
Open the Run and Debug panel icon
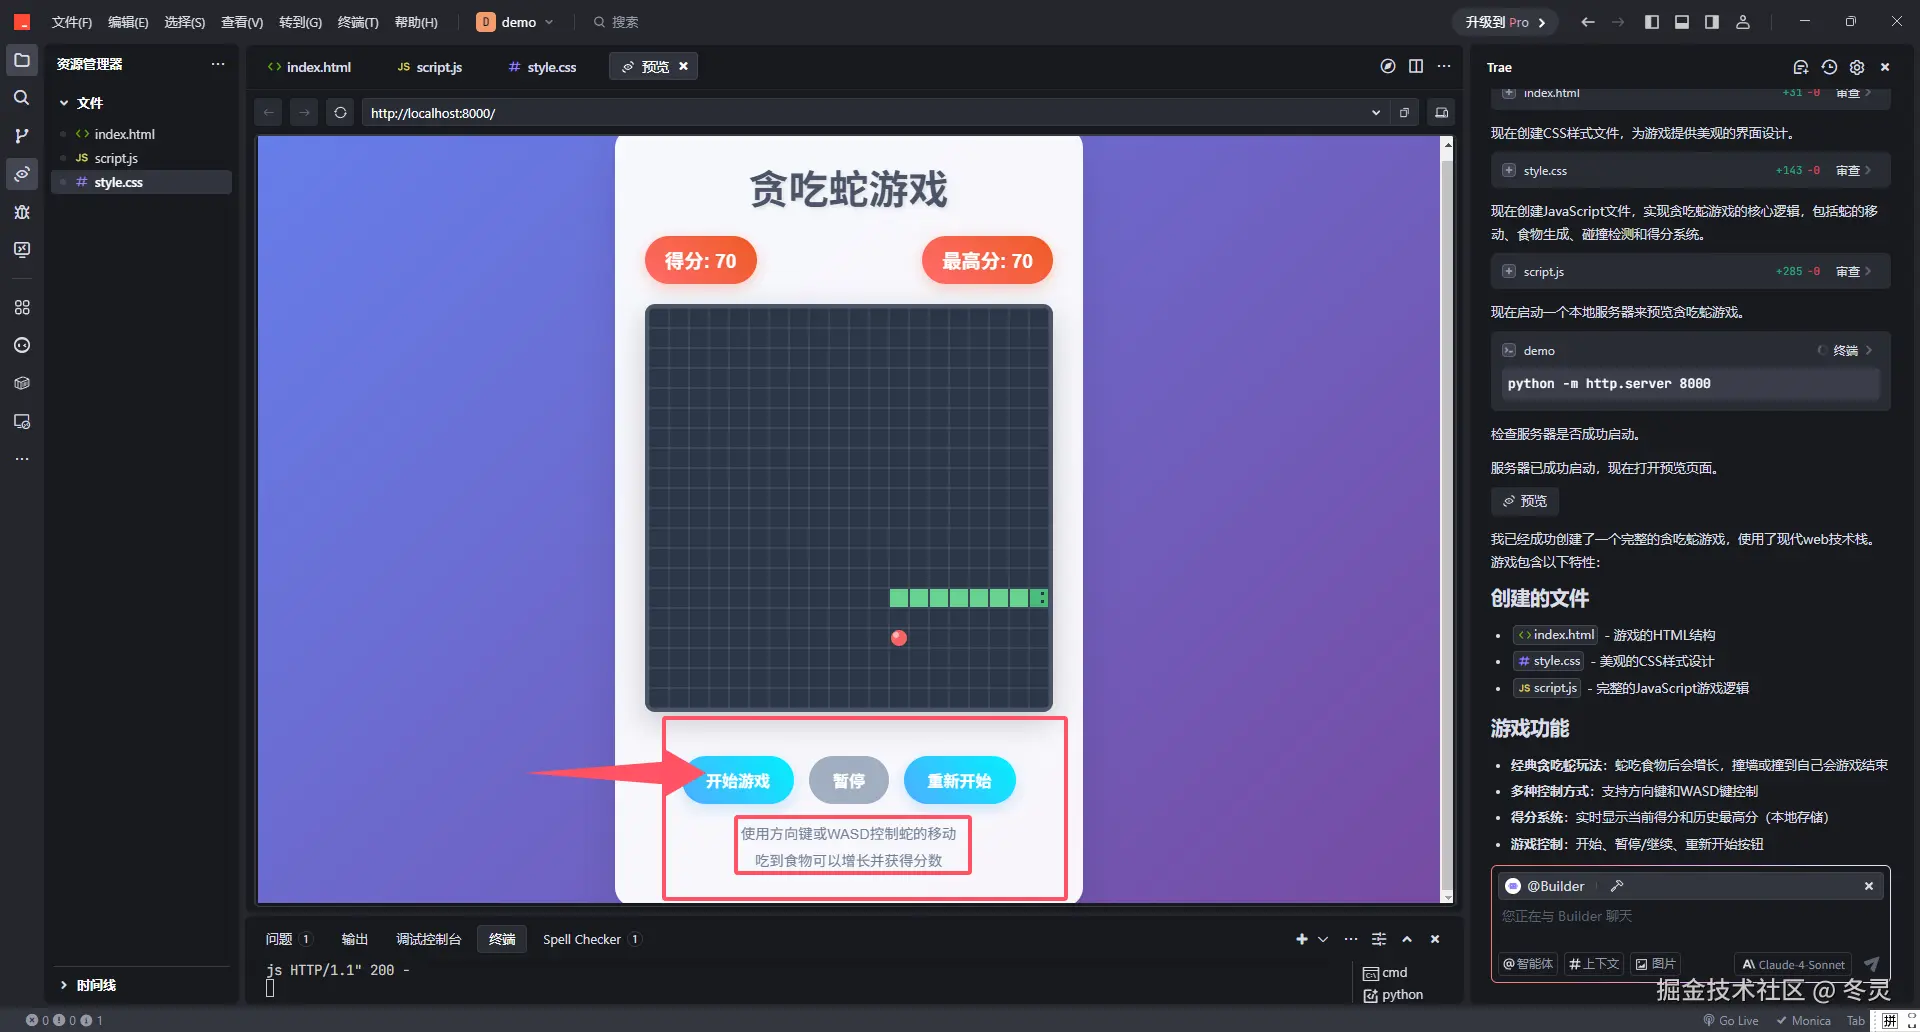tap(21, 212)
